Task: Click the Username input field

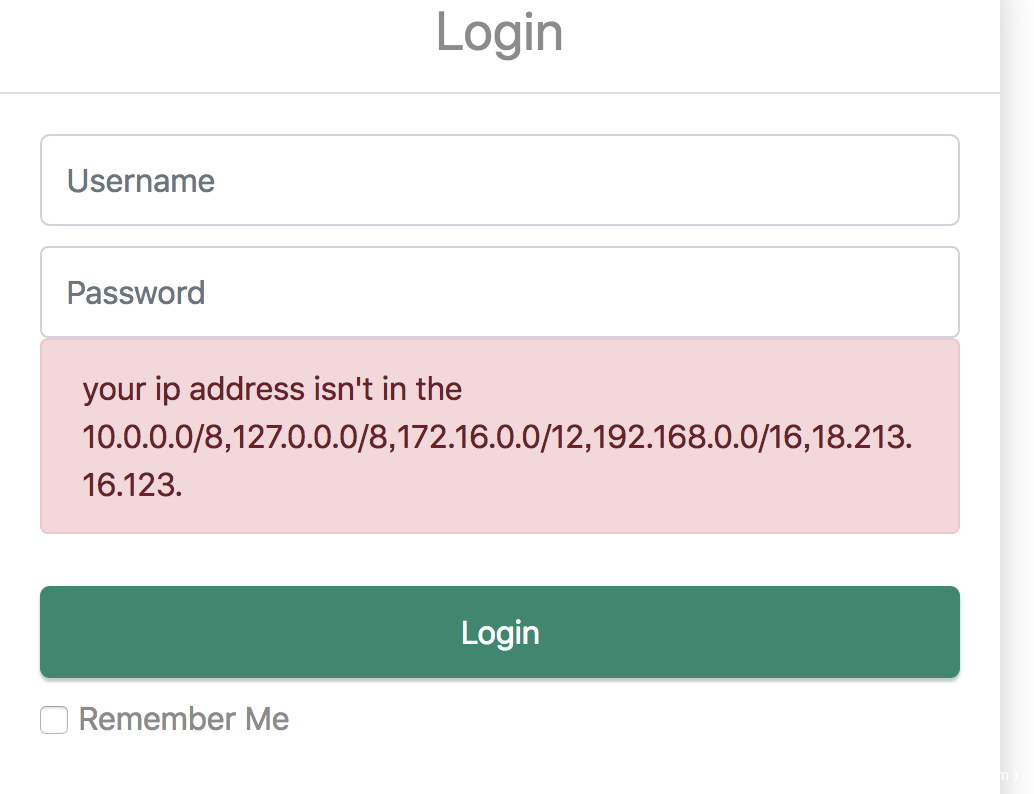Action: [500, 180]
